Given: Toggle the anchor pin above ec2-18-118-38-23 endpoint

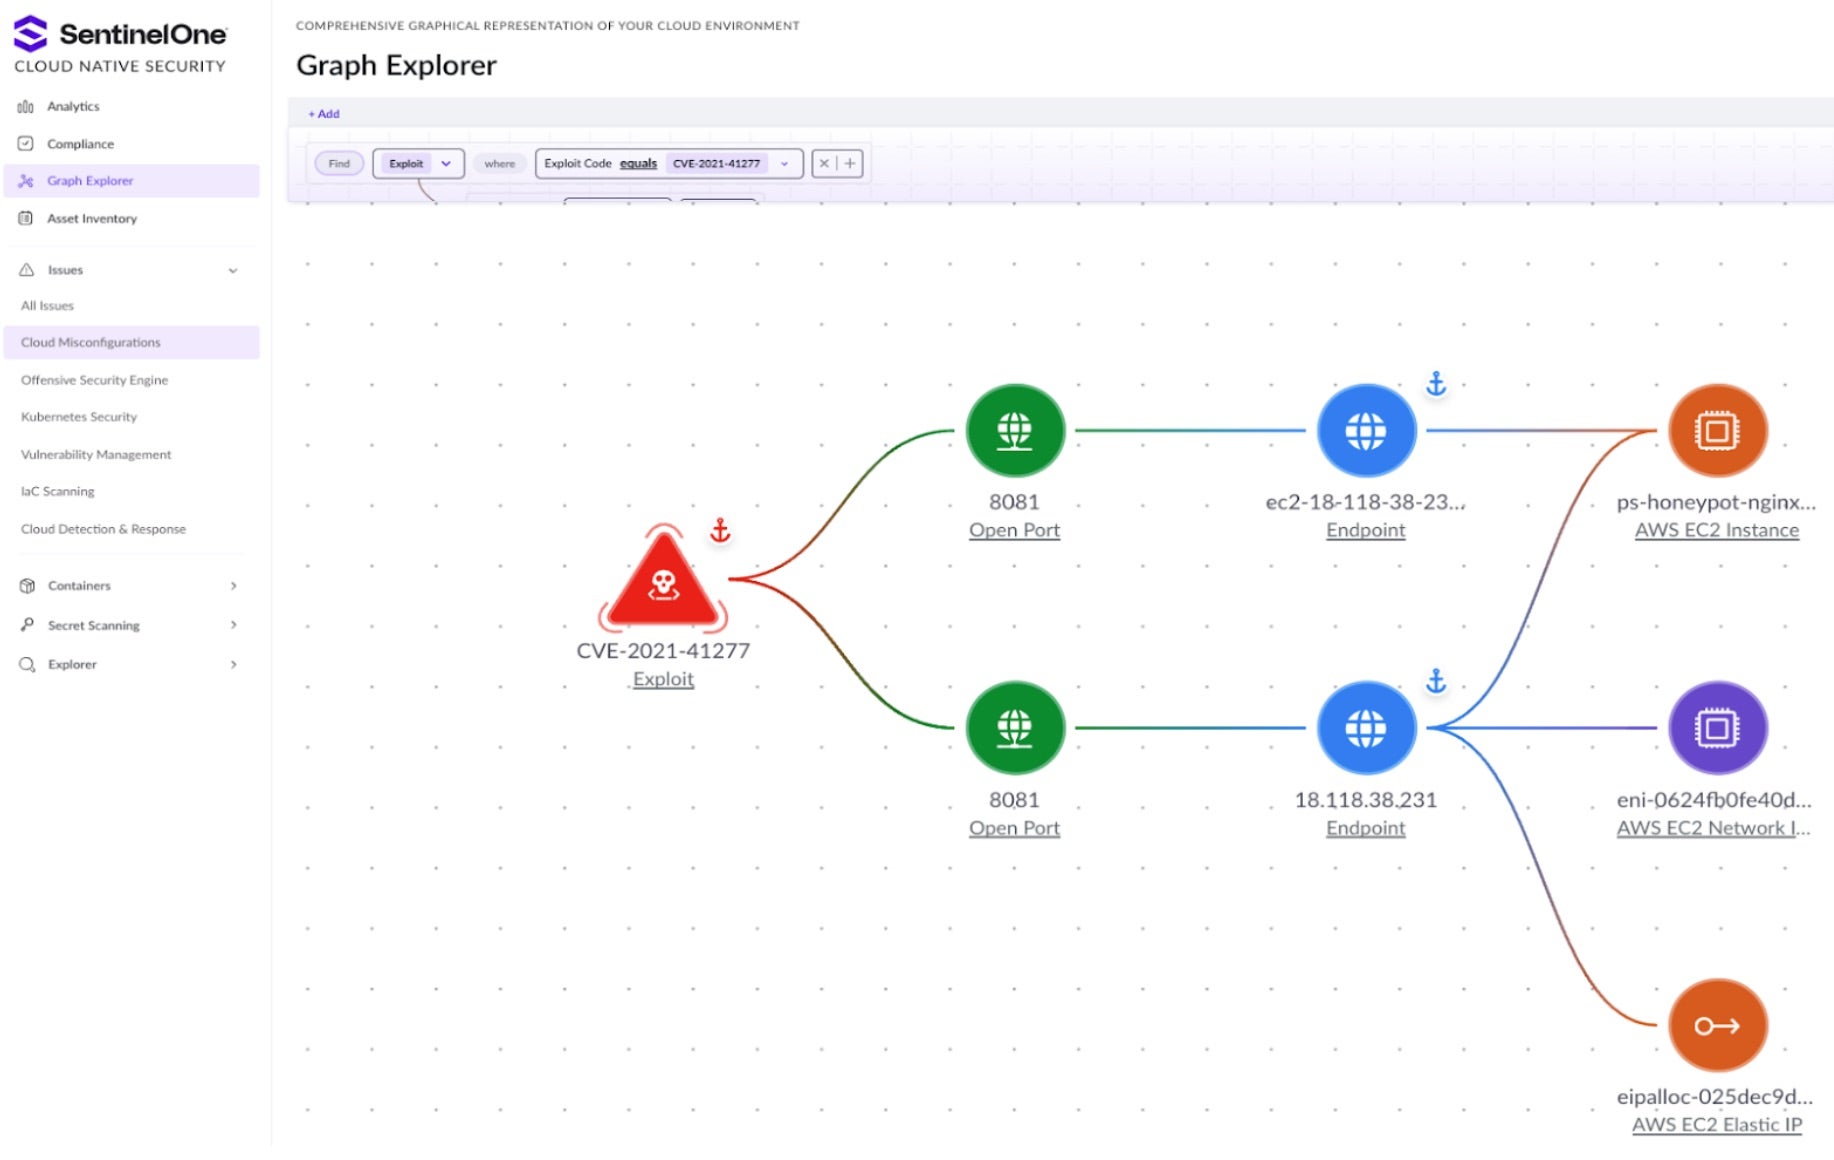Looking at the screenshot, I should pos(1436,383).
